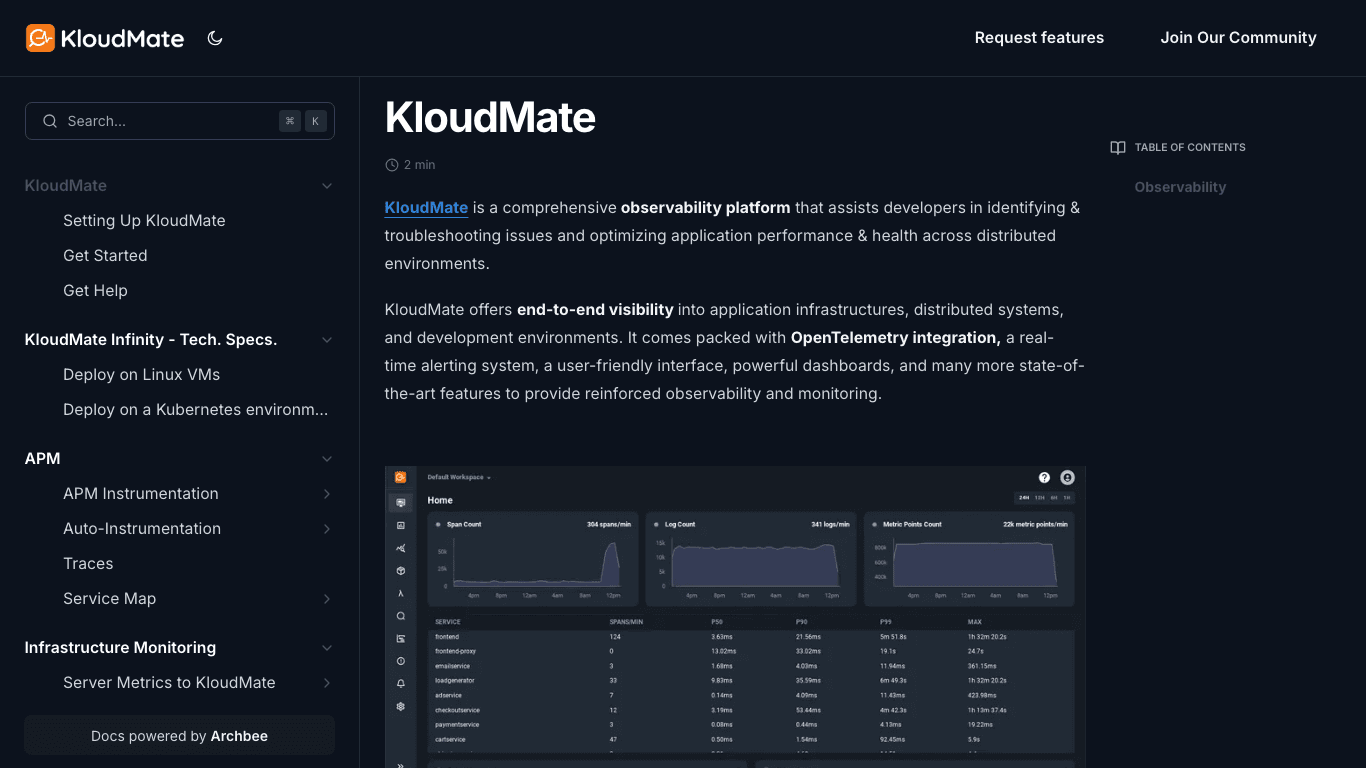Click the gear settings icon in the dashboard screenshot sidebar
The width and height of the screenshot is (1366, 768).
[x=401, y=706]
